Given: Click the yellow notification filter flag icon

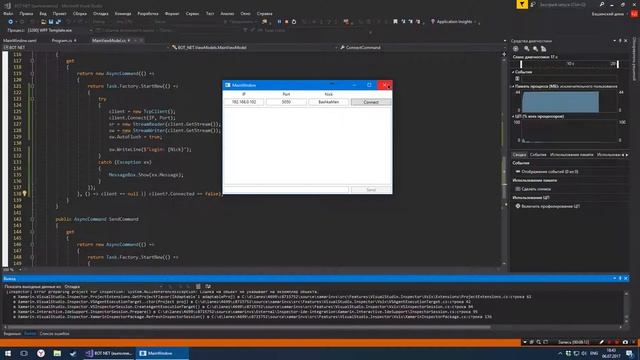Looking at the screenshot, I should click(522, 4).
